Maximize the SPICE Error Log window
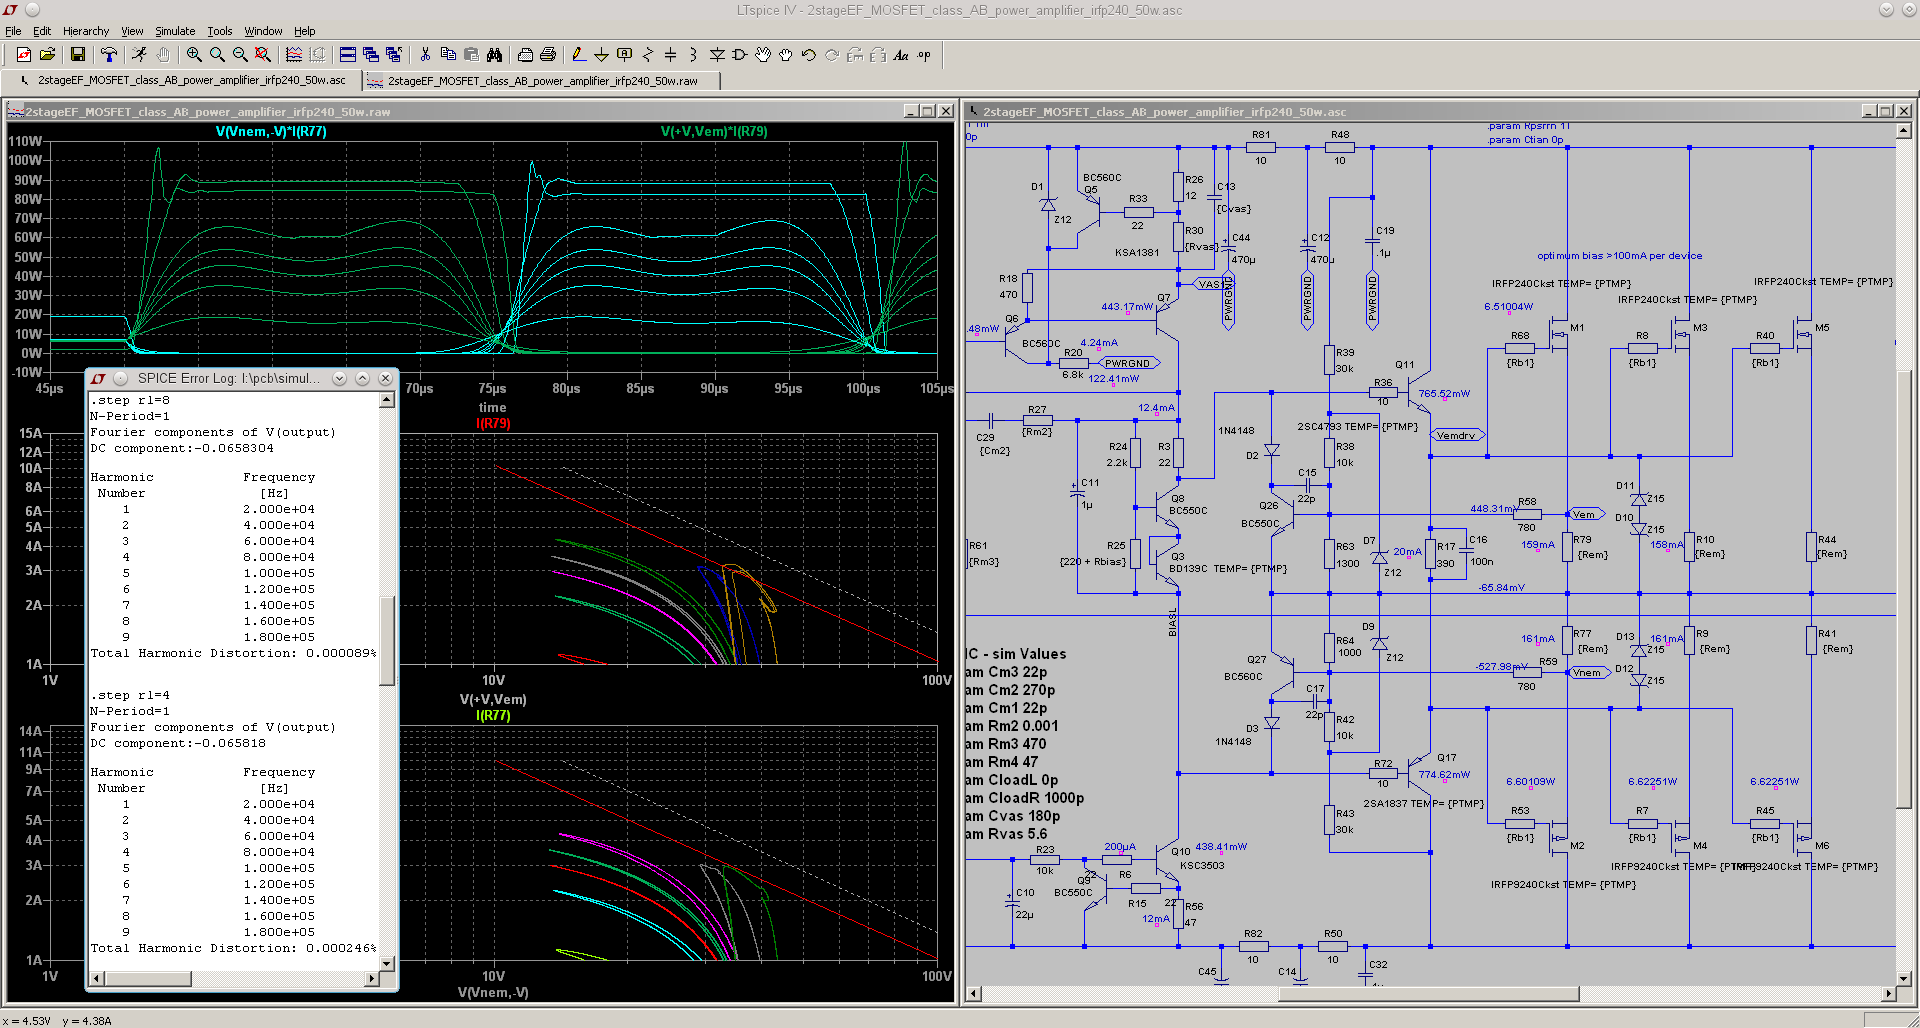The image size is (1920, 1028). click(362, 378)
